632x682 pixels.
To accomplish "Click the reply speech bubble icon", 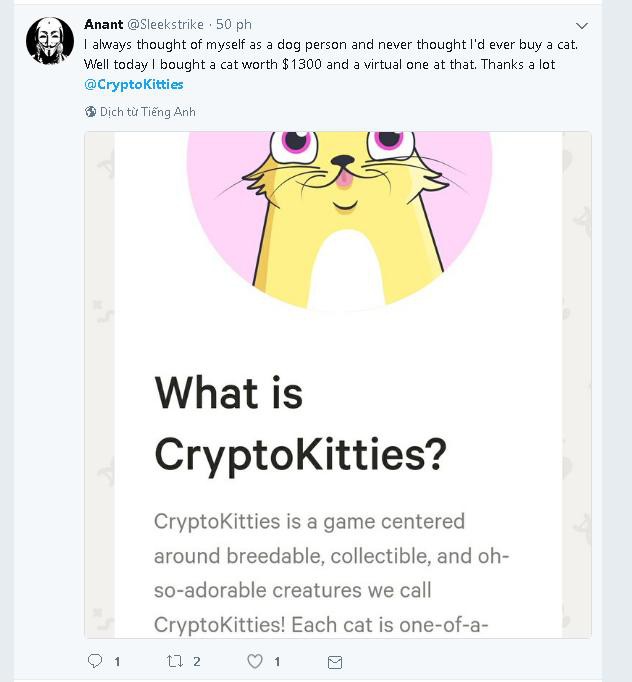I will click(95, 661).
